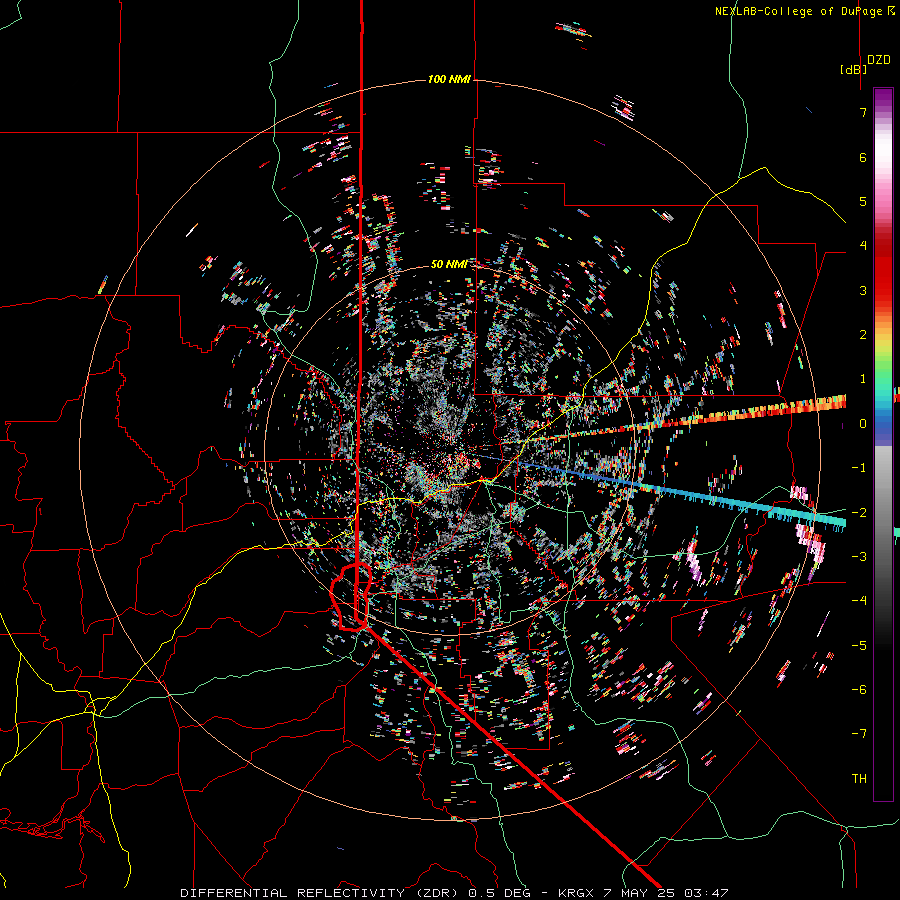Click the 50 NMI range ring label
900x900 pixels.
click(x=449, y=264)
